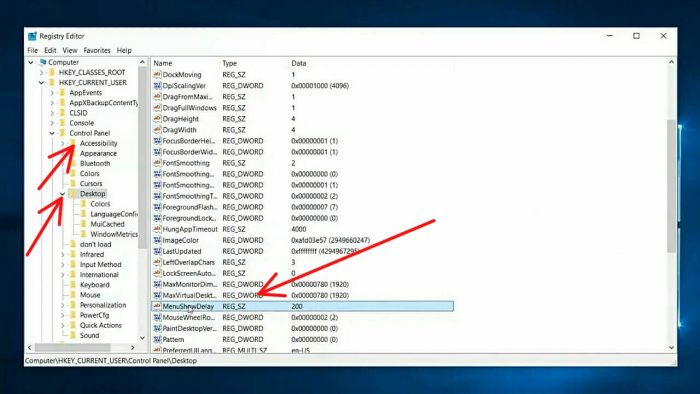Click the MuiCached folder icon

(x=83, y=224)
